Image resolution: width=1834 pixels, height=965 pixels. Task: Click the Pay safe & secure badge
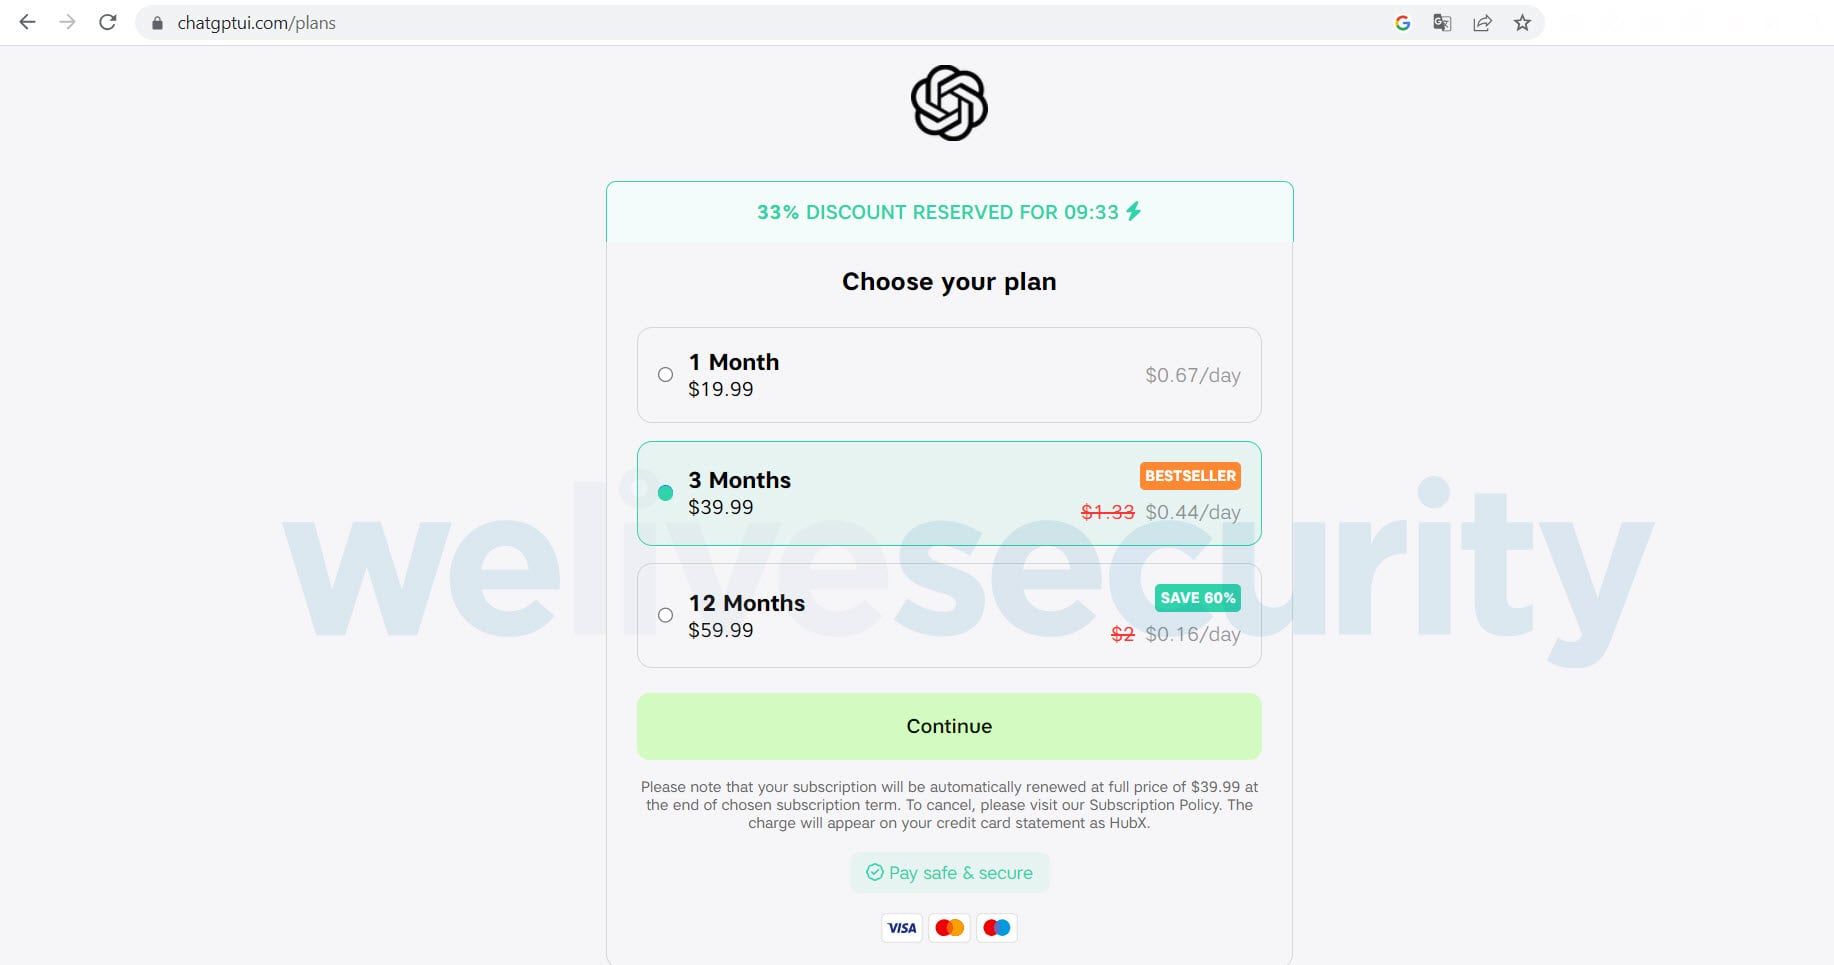pyautogui.click(x=948, y=872)
